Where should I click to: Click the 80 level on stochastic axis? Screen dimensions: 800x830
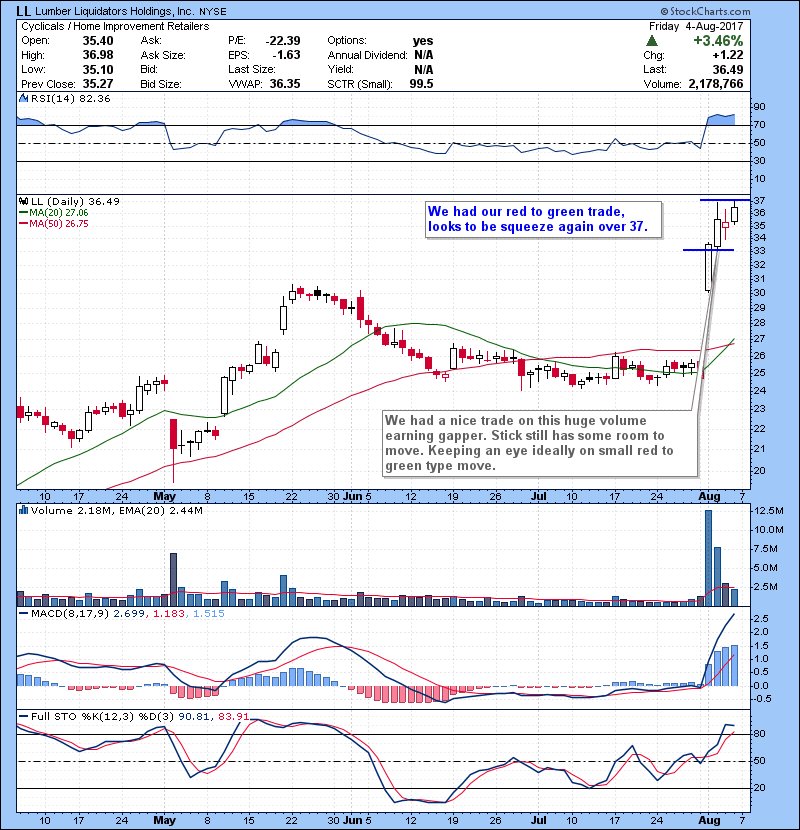click(760, 734)
